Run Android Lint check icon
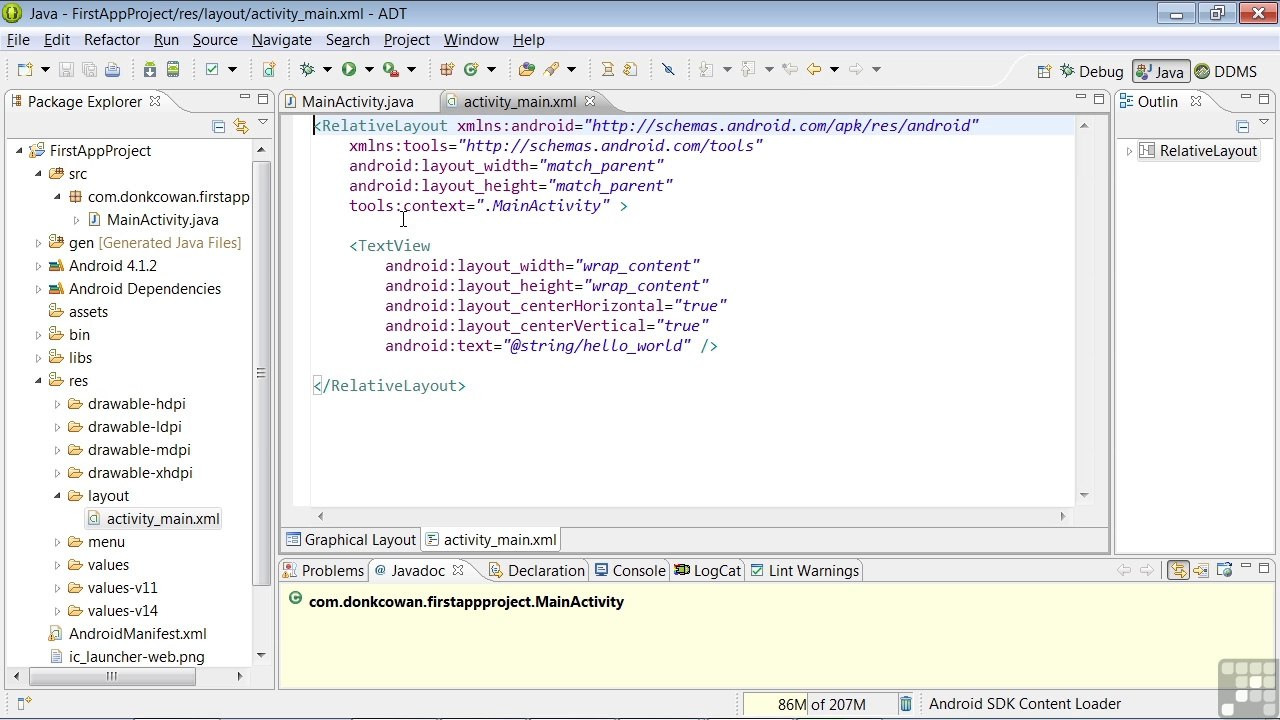Image resolution: width=1280 pixels, height=720 pixels. 212,69
